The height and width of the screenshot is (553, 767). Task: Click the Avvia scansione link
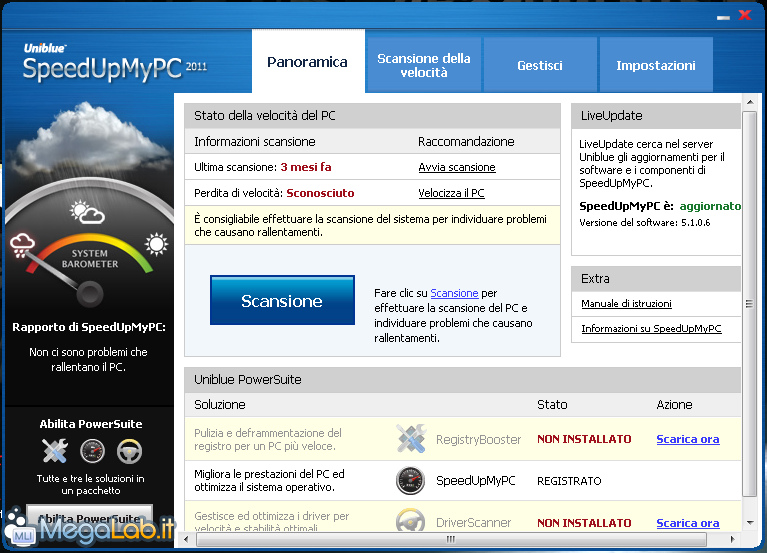coord(456,167)
